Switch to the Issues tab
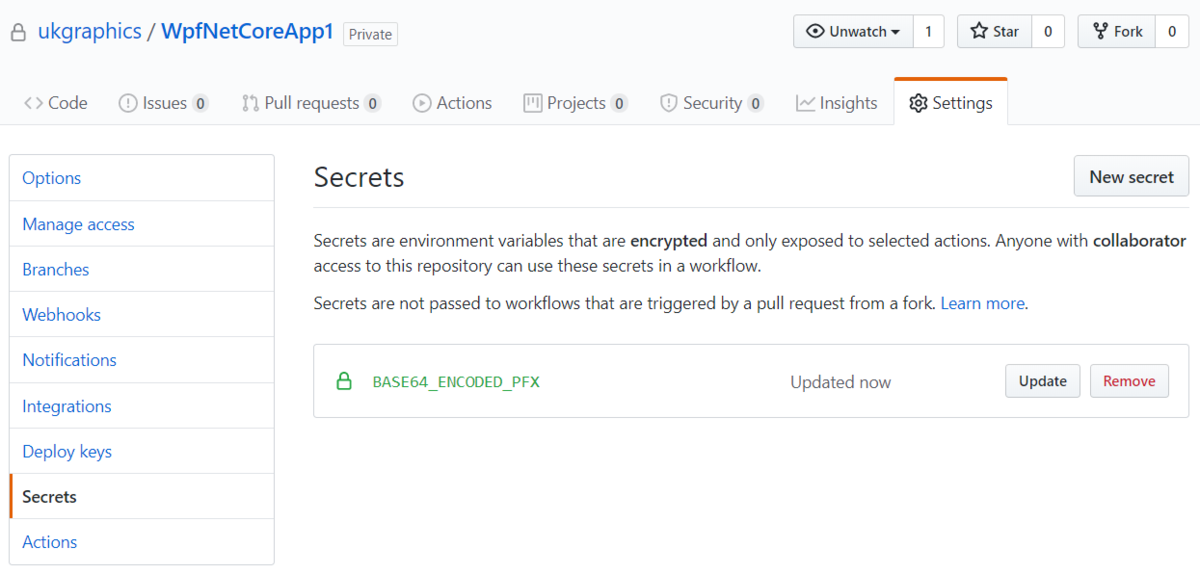This screenshot has width=1200, height=574. coord(163,103)
